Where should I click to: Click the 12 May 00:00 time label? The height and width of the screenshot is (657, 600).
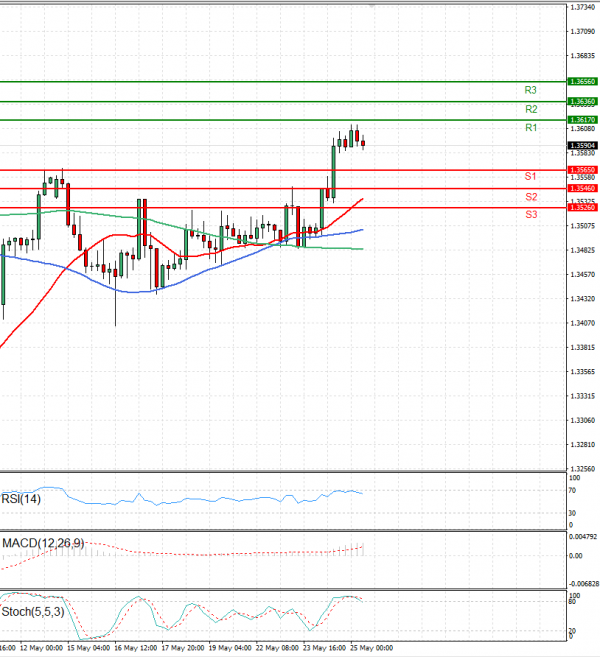pyautogui.click(x=41, y=648)
